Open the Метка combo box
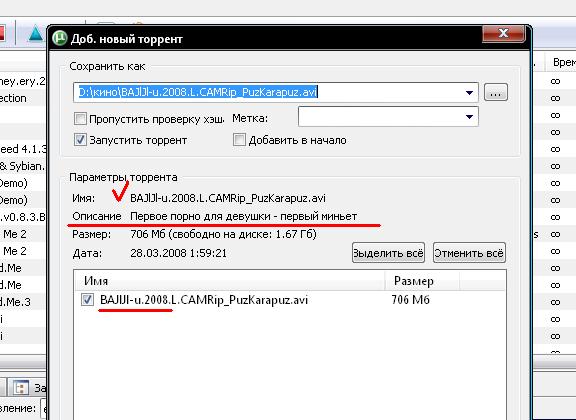This screenshot has height=420, width=576. click(x=388, y=116)
